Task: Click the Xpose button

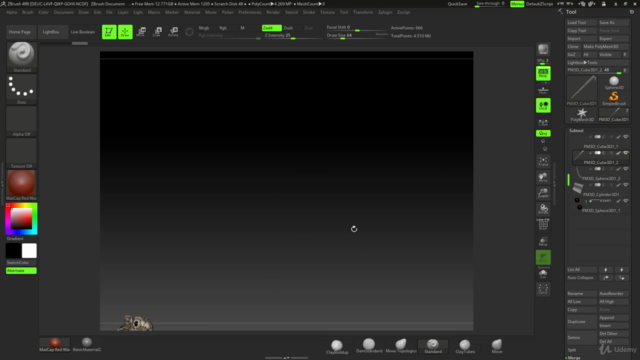Action: 543,289
